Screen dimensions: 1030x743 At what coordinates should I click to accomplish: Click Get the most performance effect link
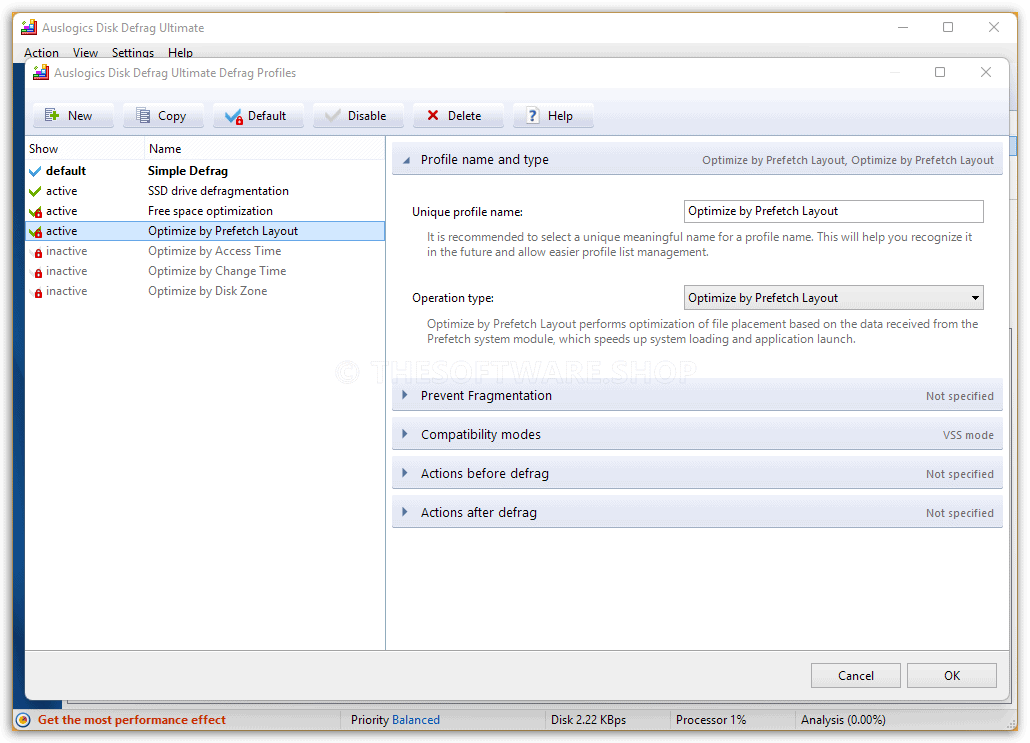[131, 720]
